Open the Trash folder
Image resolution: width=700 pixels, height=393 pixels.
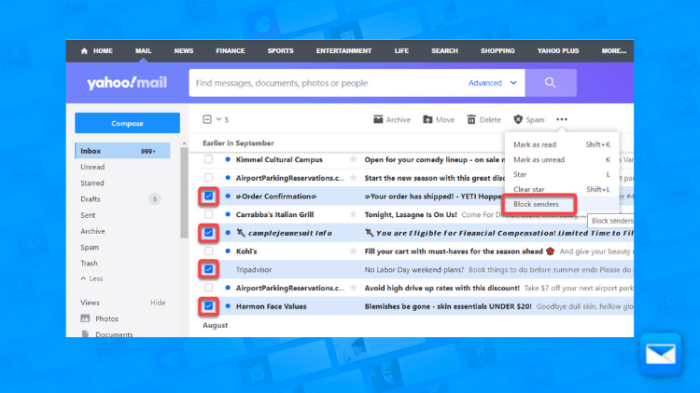[89, 263]
